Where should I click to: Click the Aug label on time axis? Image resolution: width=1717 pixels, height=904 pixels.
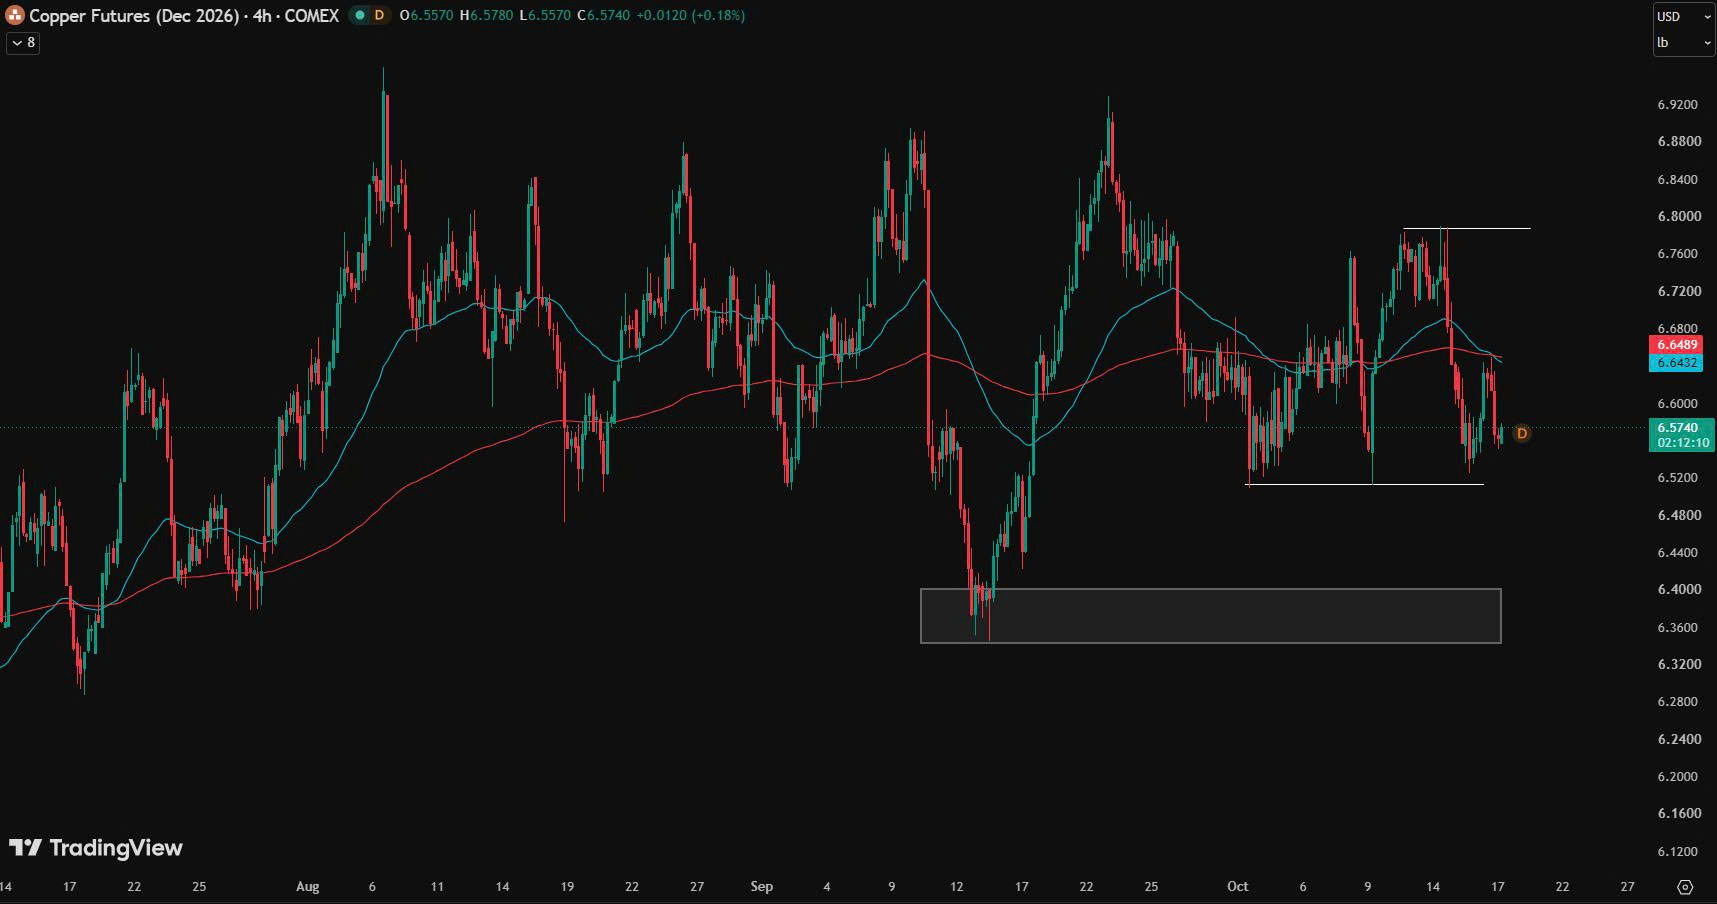[x=308, y=886]
